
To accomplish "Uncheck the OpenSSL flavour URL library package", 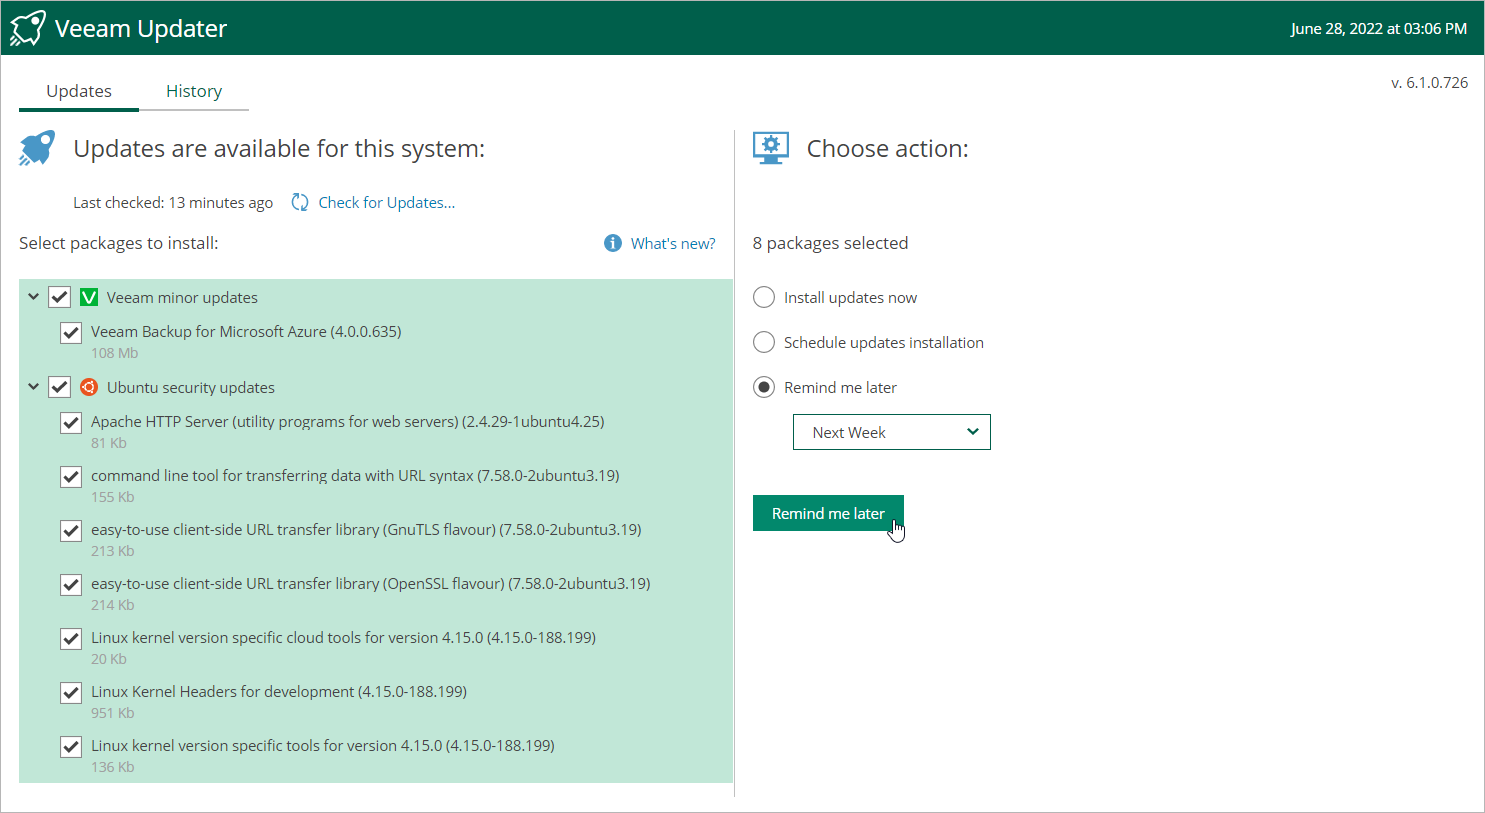I will [x=71, y=584].
